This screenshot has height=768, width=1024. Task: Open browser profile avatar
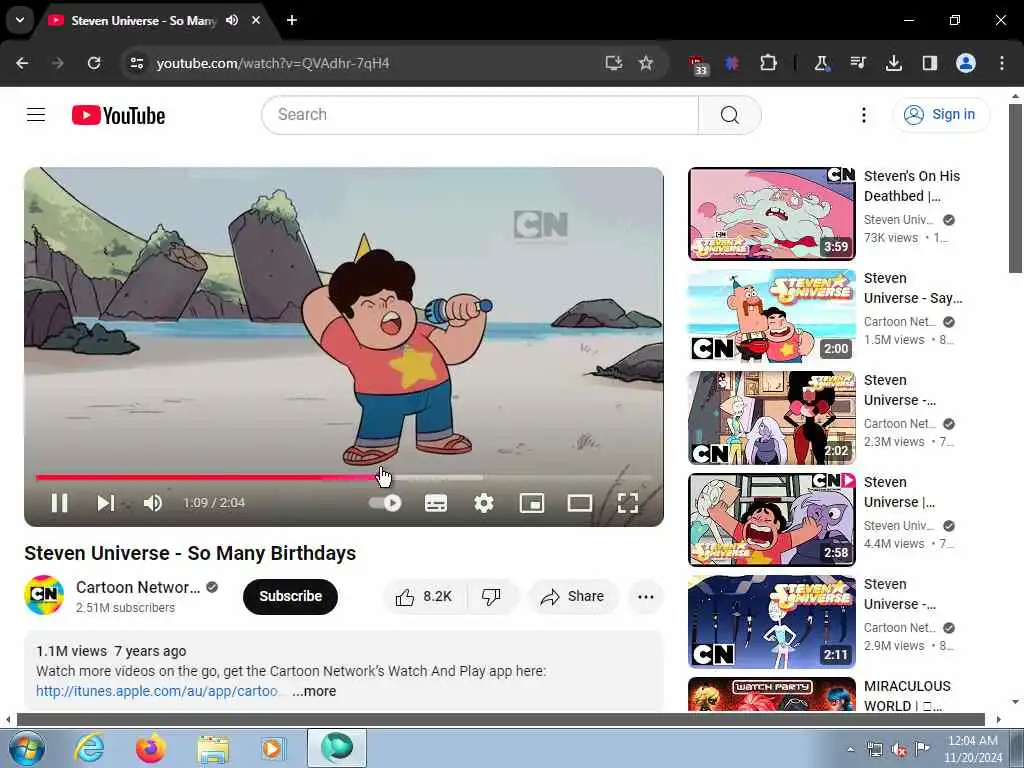point(966,63)
